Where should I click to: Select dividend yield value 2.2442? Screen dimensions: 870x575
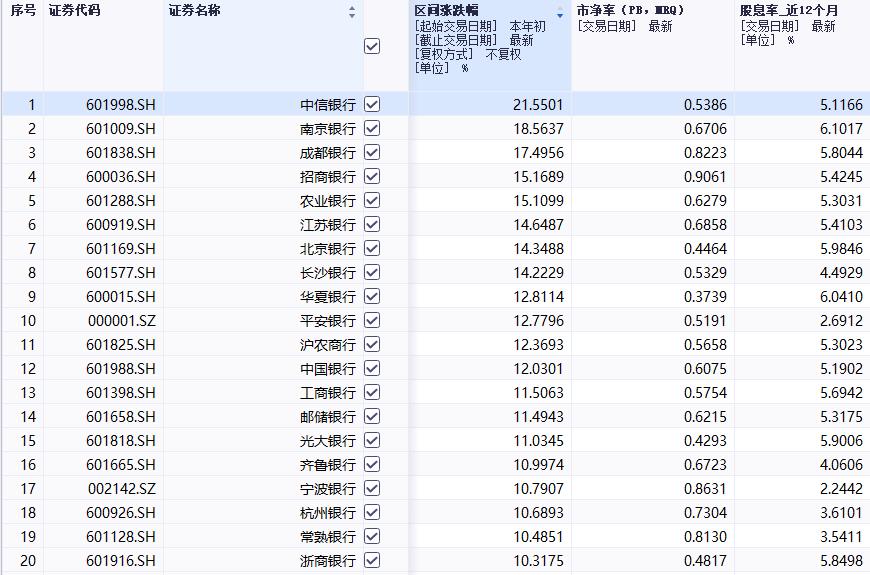[841, 488]
